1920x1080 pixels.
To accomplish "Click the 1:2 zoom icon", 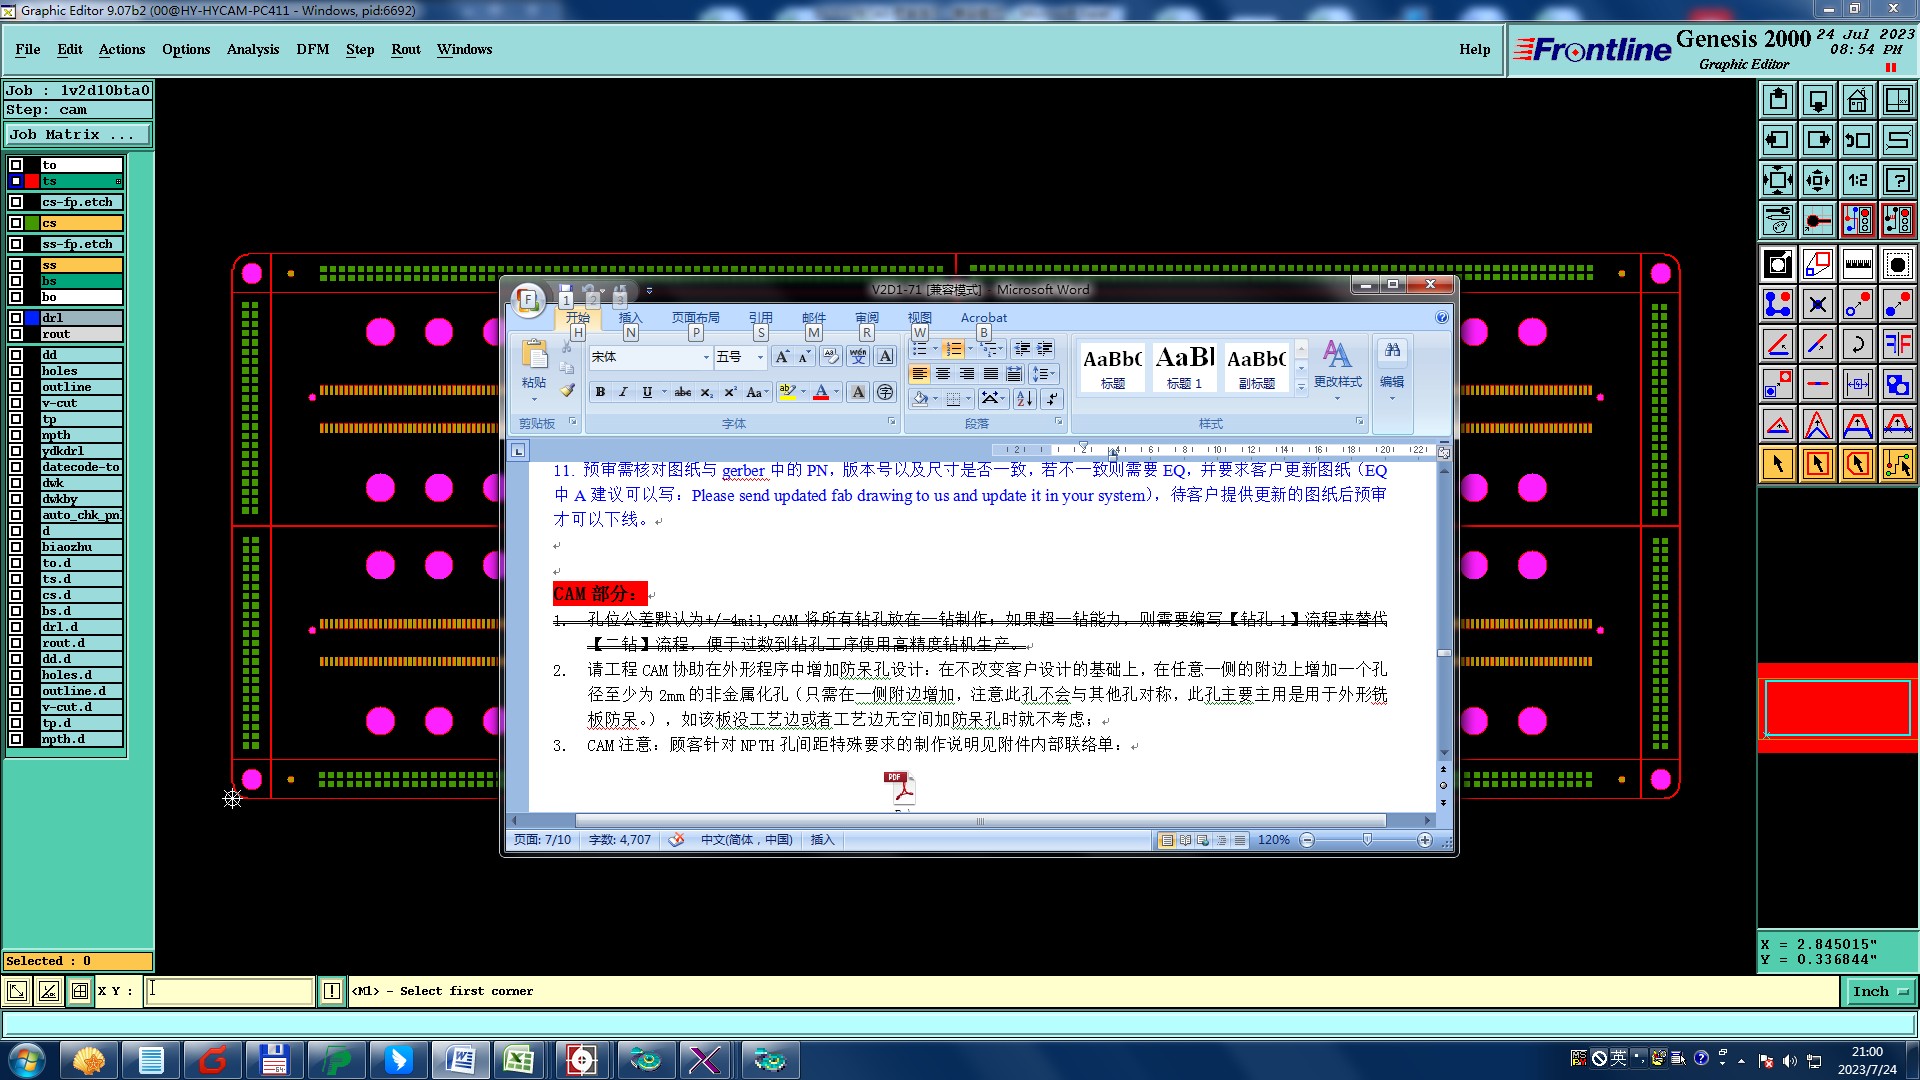I will [1857, 180].
